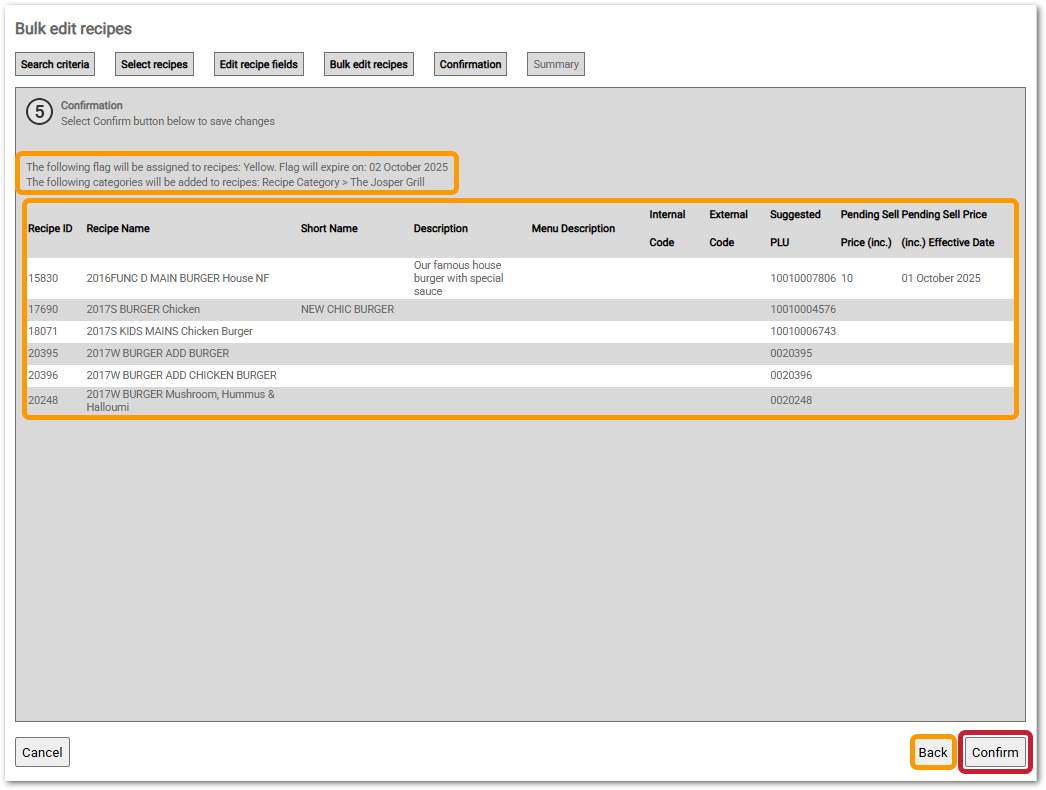Select the 2017S BURGER Chicken row
Viewport: 1046px width, 790px height.
(143, 309)
